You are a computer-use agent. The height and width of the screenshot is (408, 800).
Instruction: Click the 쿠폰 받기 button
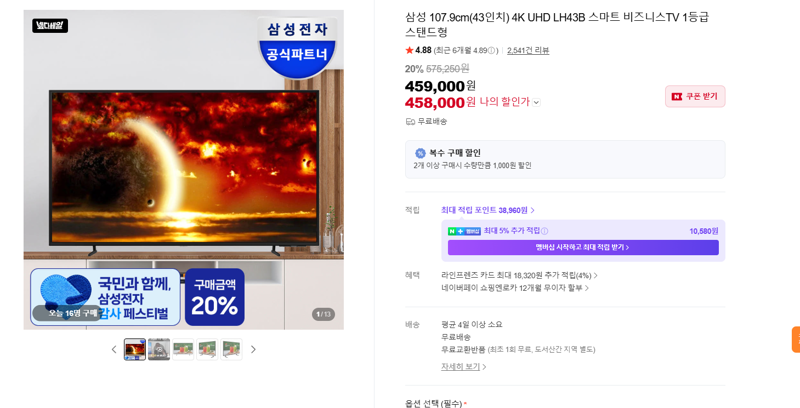695,96
